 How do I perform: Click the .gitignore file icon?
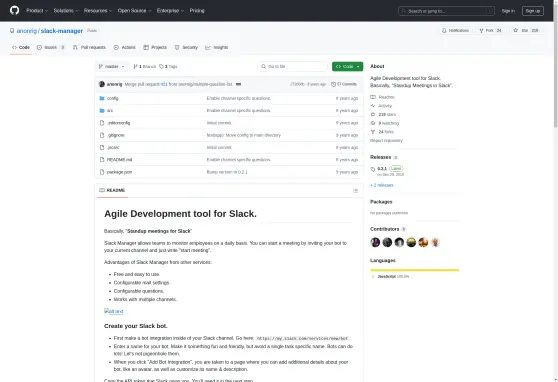point(102,135)
